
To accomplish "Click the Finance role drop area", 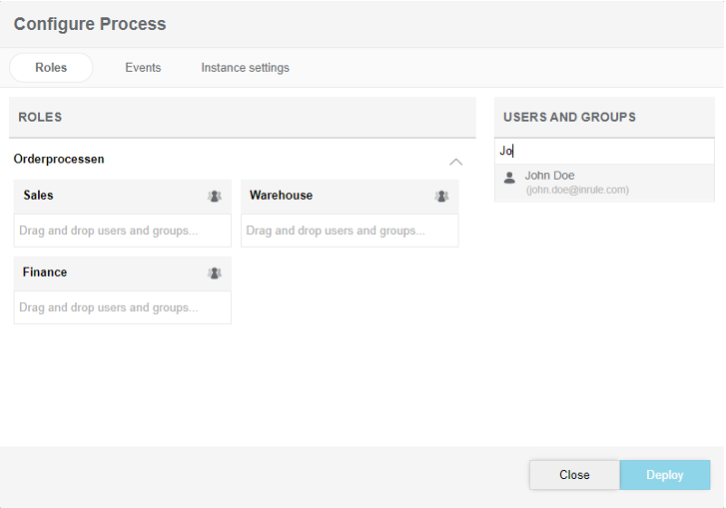I will (122, 308).
